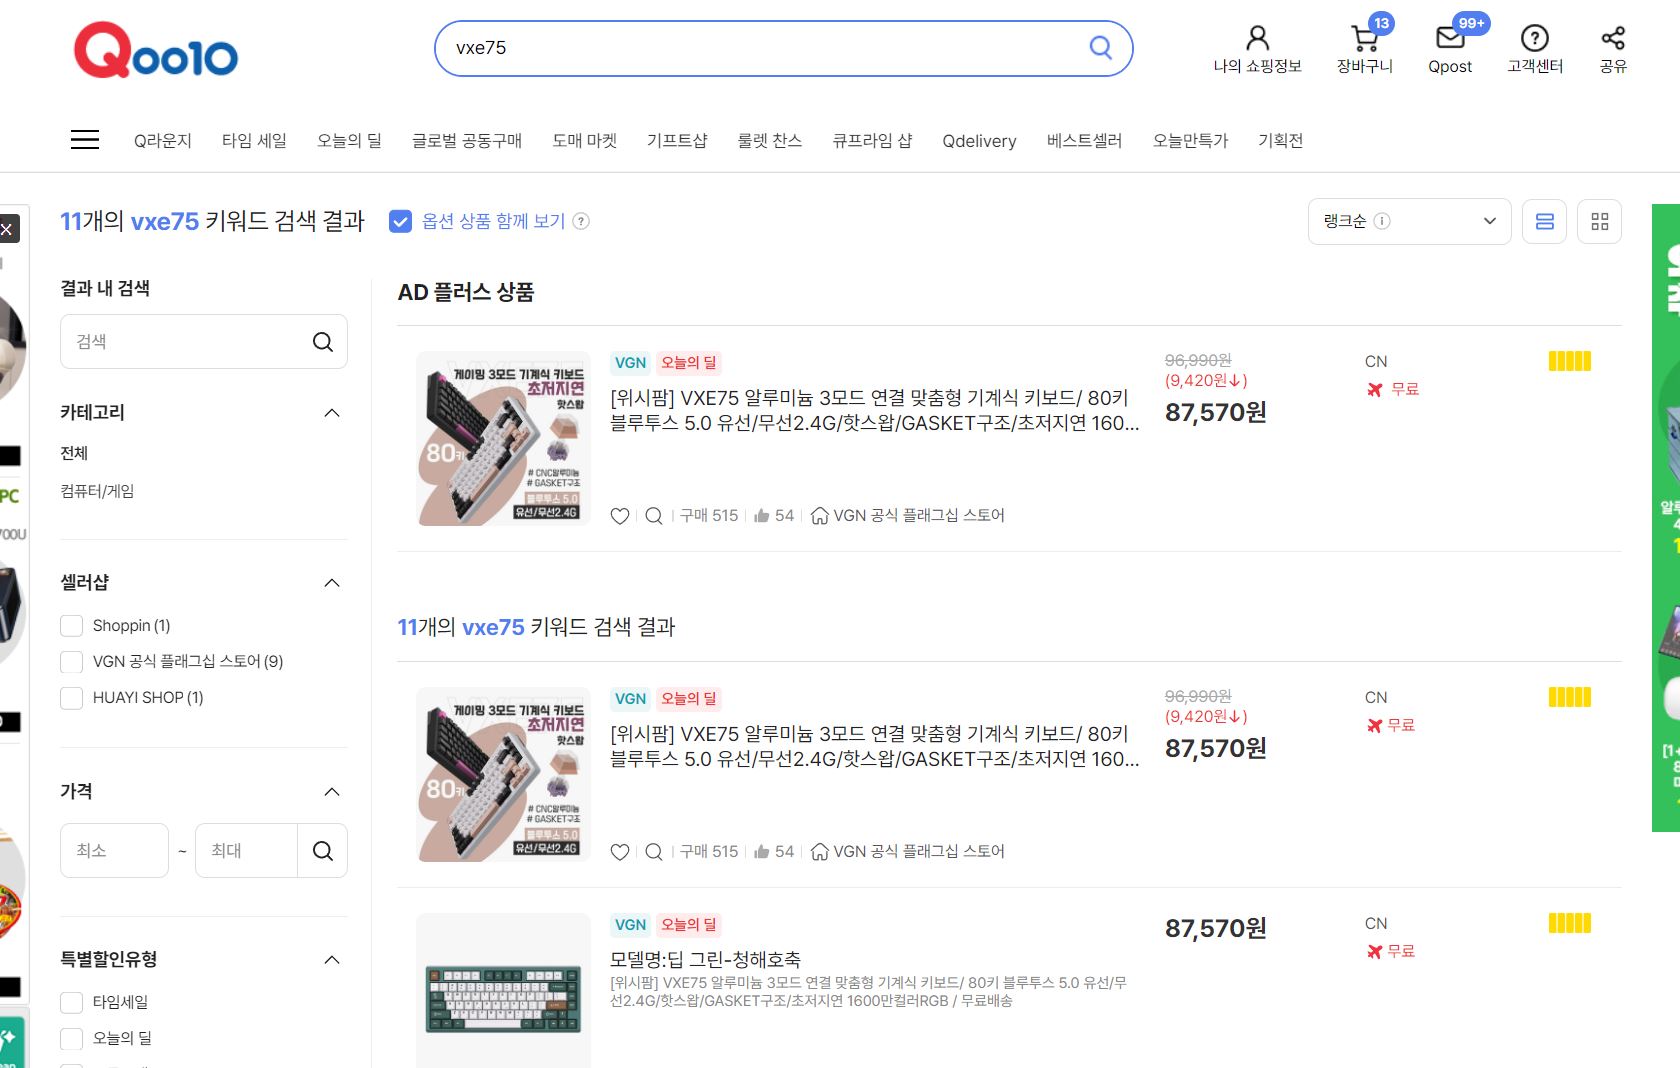Show rank order info icon
The width and height of the screenshot is (1680, 1068).
tap(1382, 221)
